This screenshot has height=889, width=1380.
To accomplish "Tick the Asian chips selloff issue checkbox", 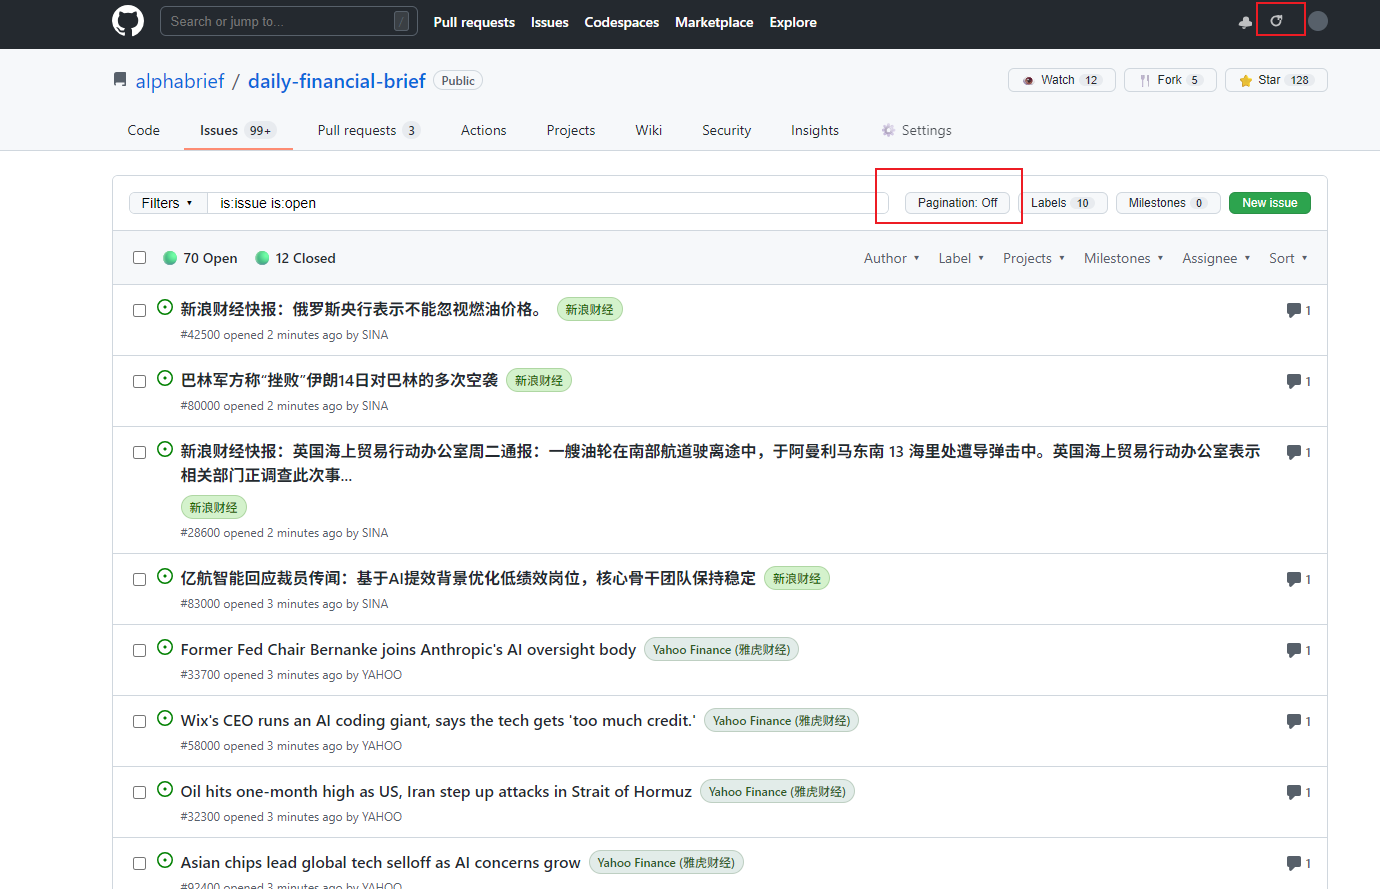I will point(140,863).
